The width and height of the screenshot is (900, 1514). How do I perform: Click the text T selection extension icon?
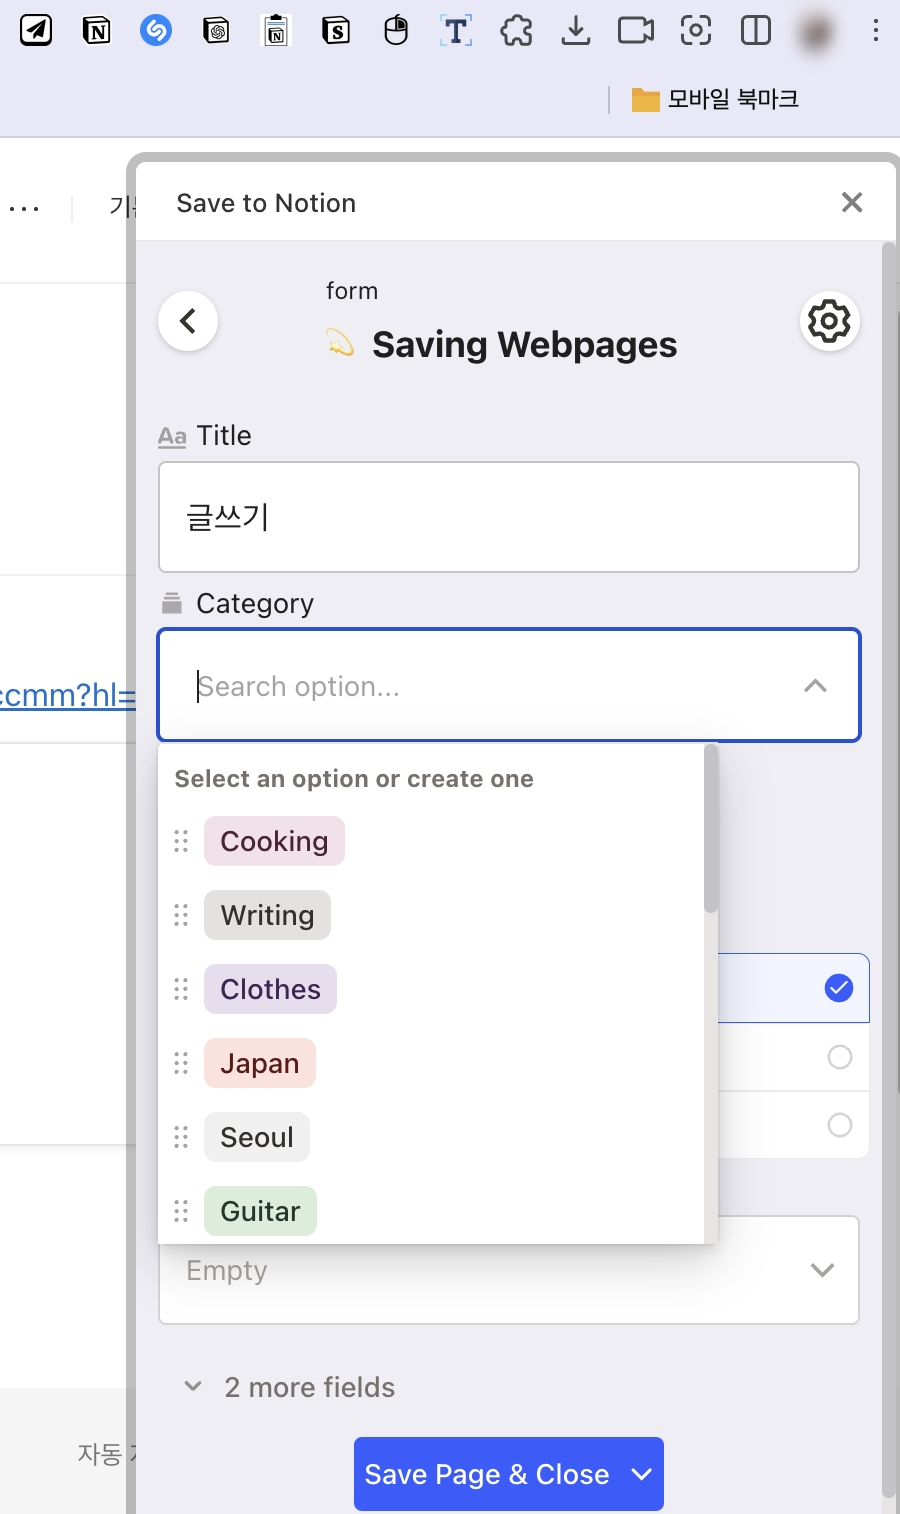456,31
